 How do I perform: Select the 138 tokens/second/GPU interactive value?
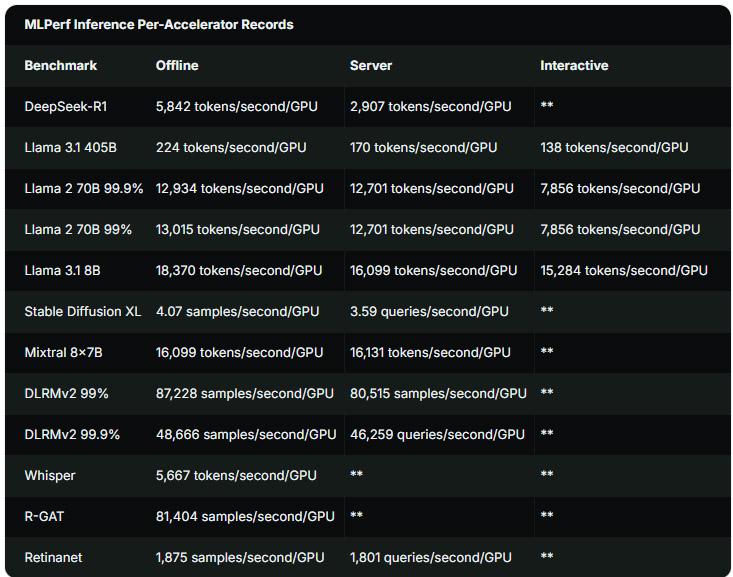[x=614, y=148]
